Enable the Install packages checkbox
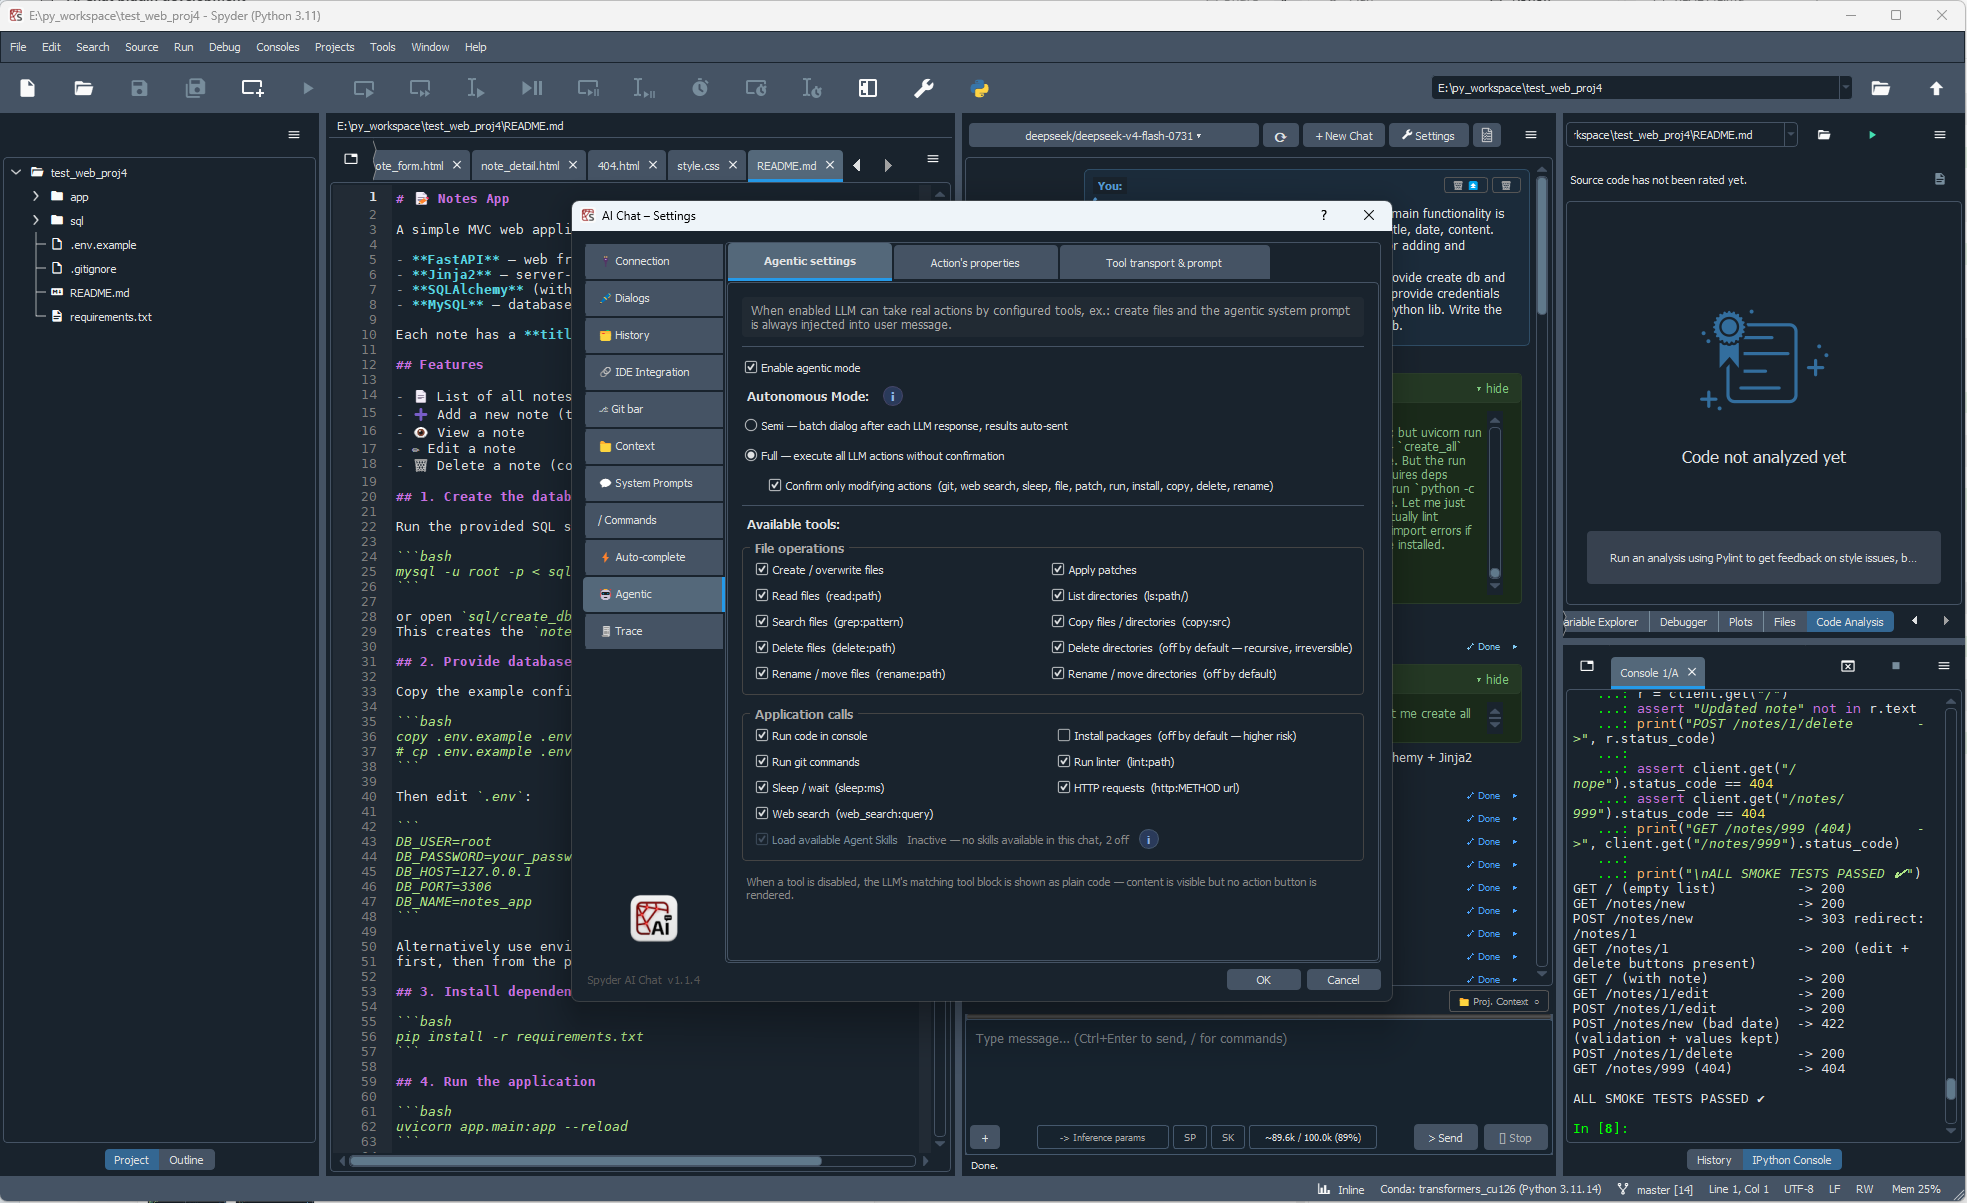Screen dimensions: 1967x1203 [1064, 736]
